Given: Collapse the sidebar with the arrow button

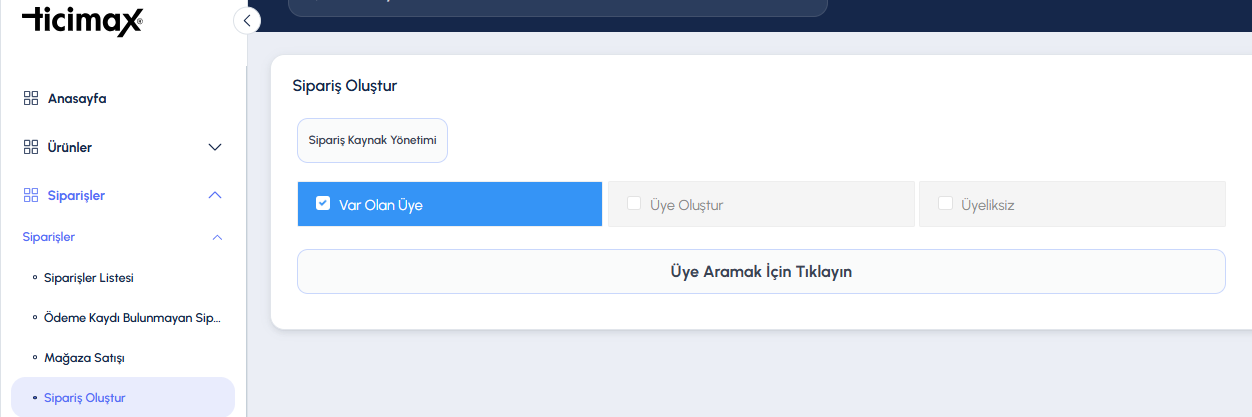Looking at the screenshot, I should (246, 20).
